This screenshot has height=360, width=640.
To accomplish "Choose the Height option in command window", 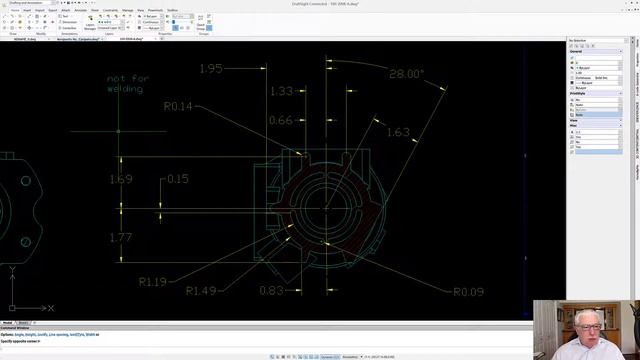I will [30, 335].
